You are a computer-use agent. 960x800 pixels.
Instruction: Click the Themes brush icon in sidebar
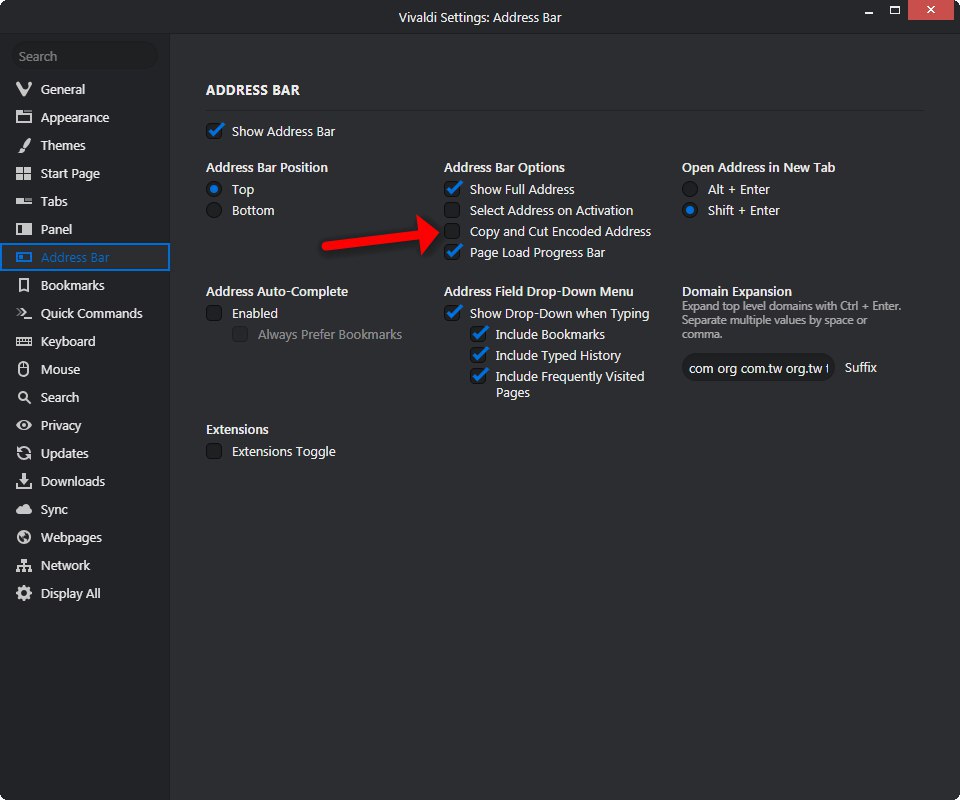click(24, 145)
